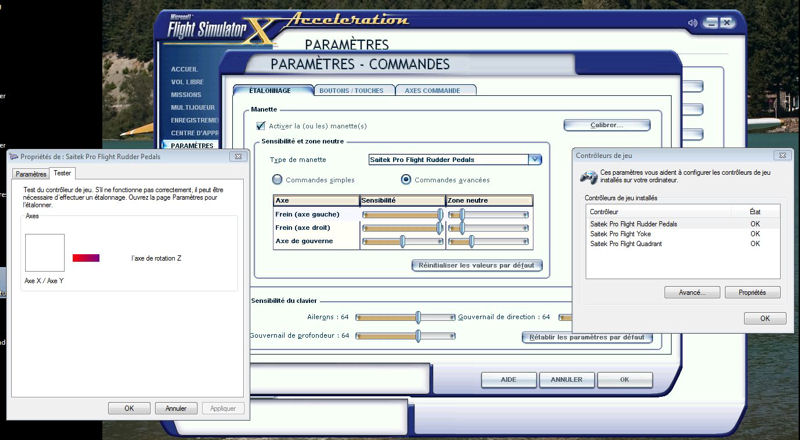Open the 'Type de manette' dropdown arrow
This screenshot has height=440, width=800.
click(534, 159)
